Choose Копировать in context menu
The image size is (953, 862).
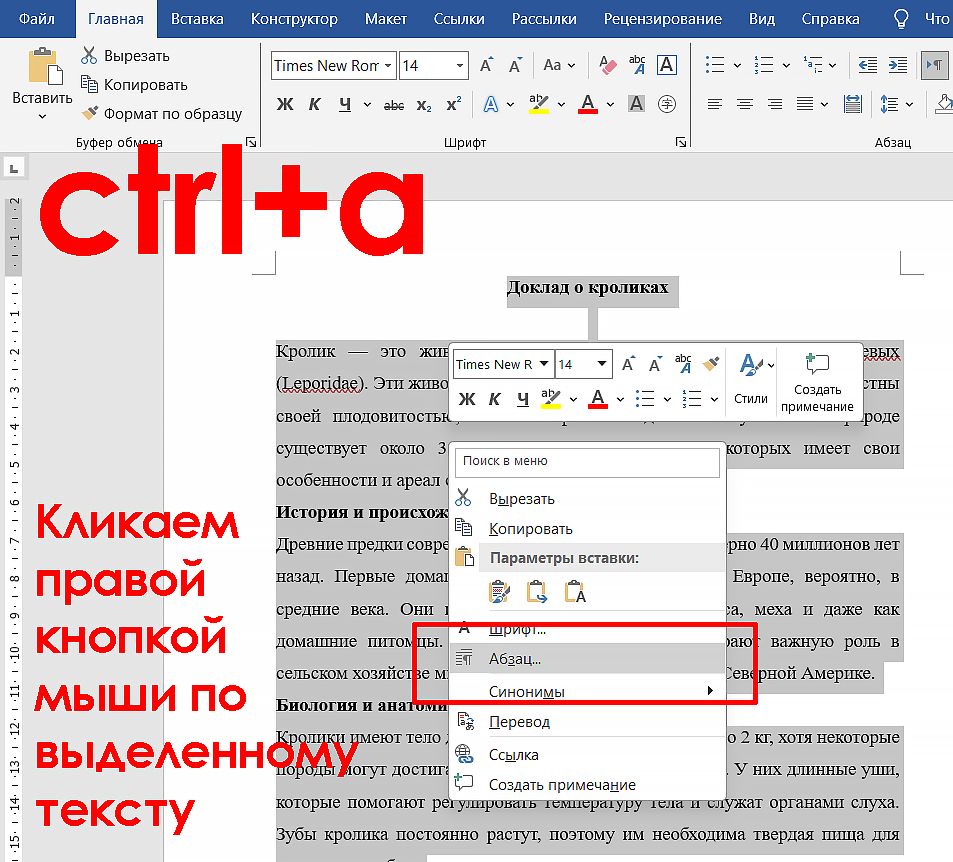[587, 529]
